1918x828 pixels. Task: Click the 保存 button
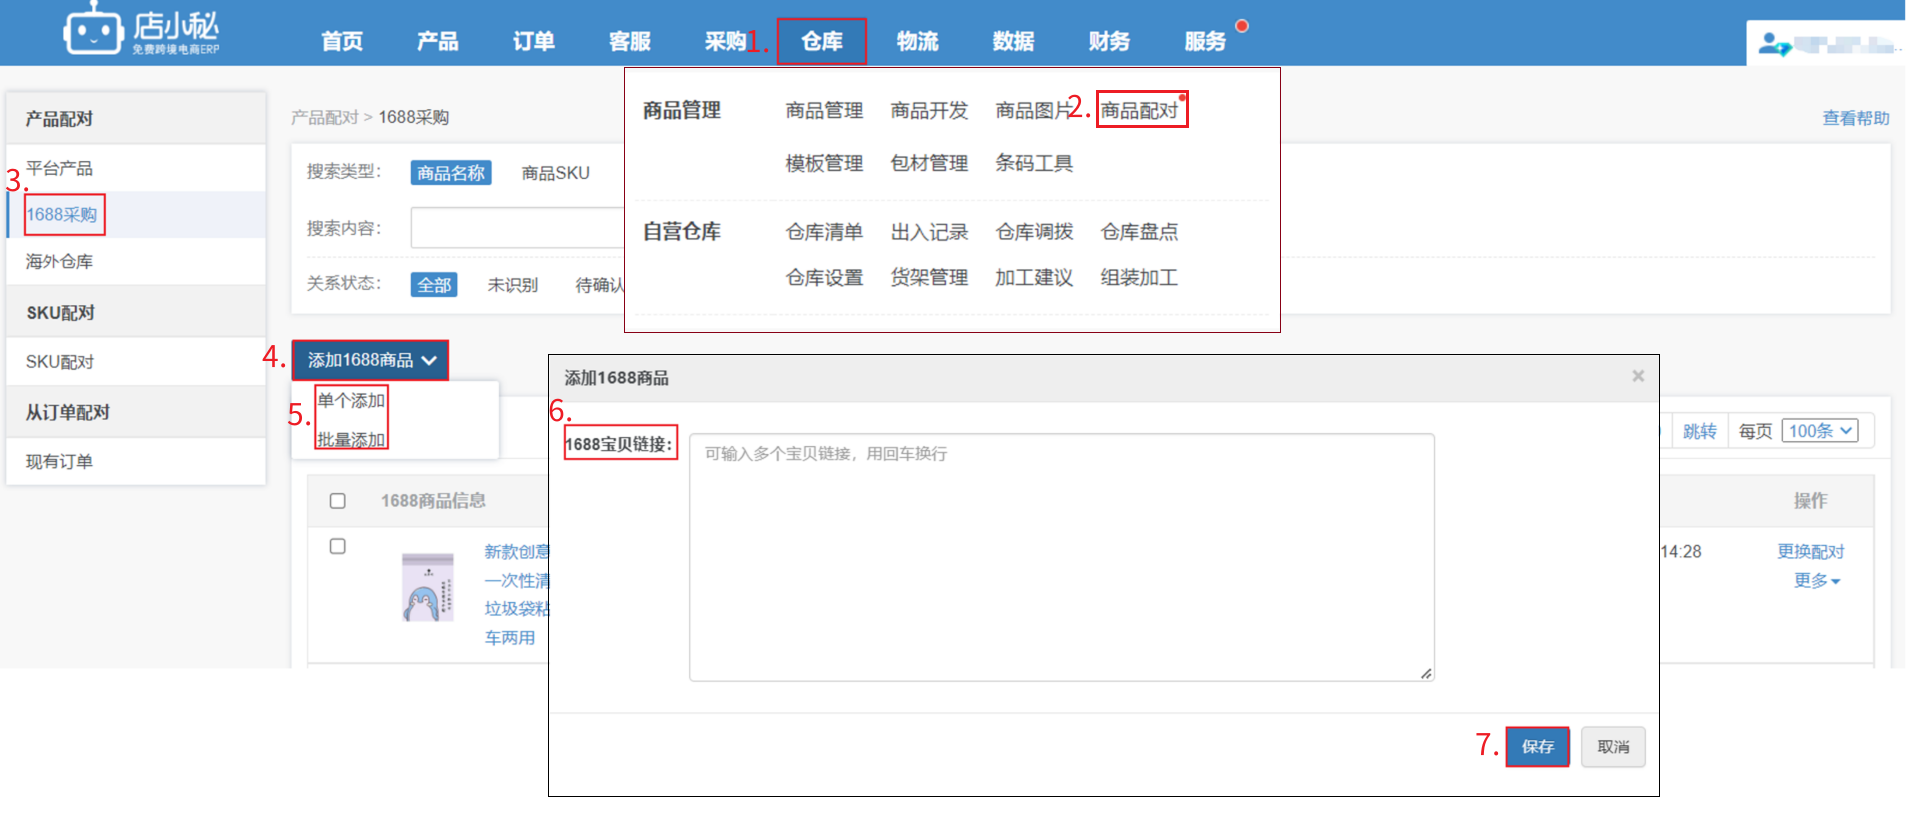(1538, 747)
